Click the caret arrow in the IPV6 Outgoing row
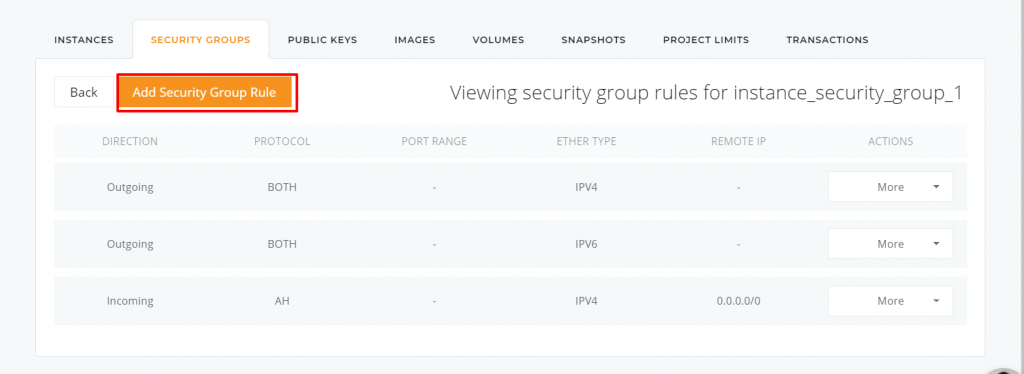Screen dimensions: 1024x374 936,243
